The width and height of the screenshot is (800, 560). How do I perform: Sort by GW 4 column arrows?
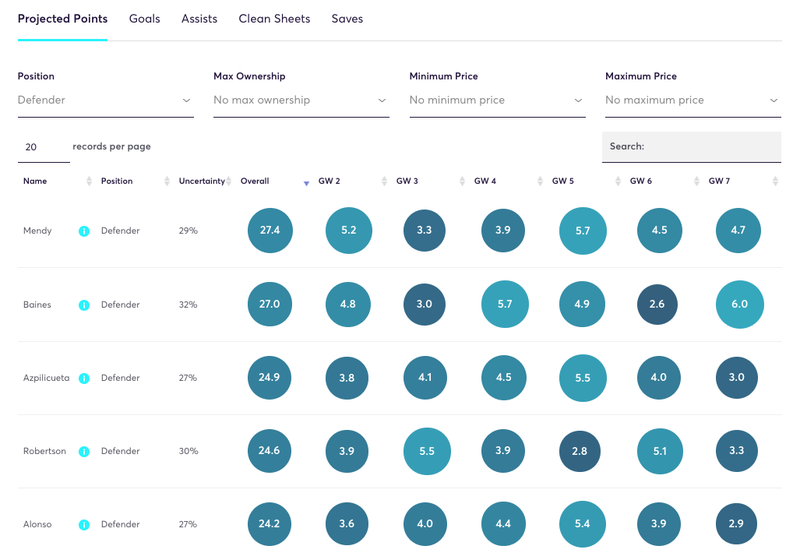tap(540, 181)
